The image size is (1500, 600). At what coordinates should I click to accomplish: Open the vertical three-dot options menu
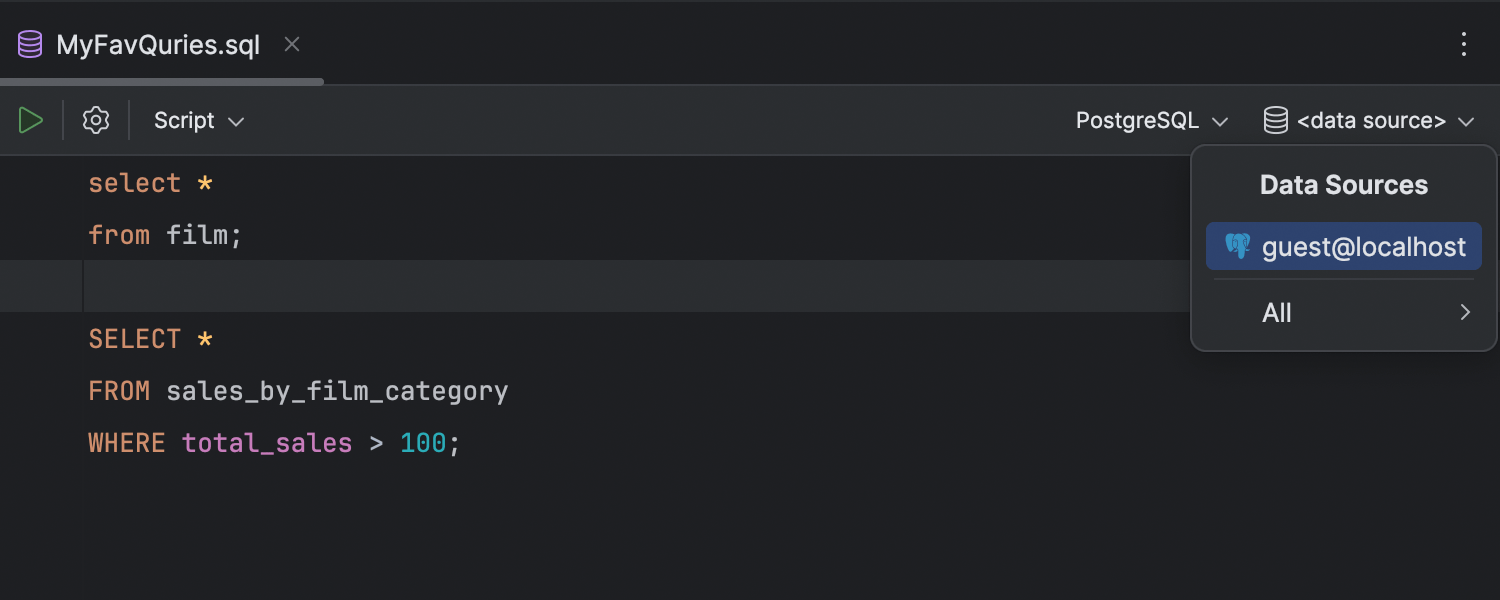(x=1464, y=44)
